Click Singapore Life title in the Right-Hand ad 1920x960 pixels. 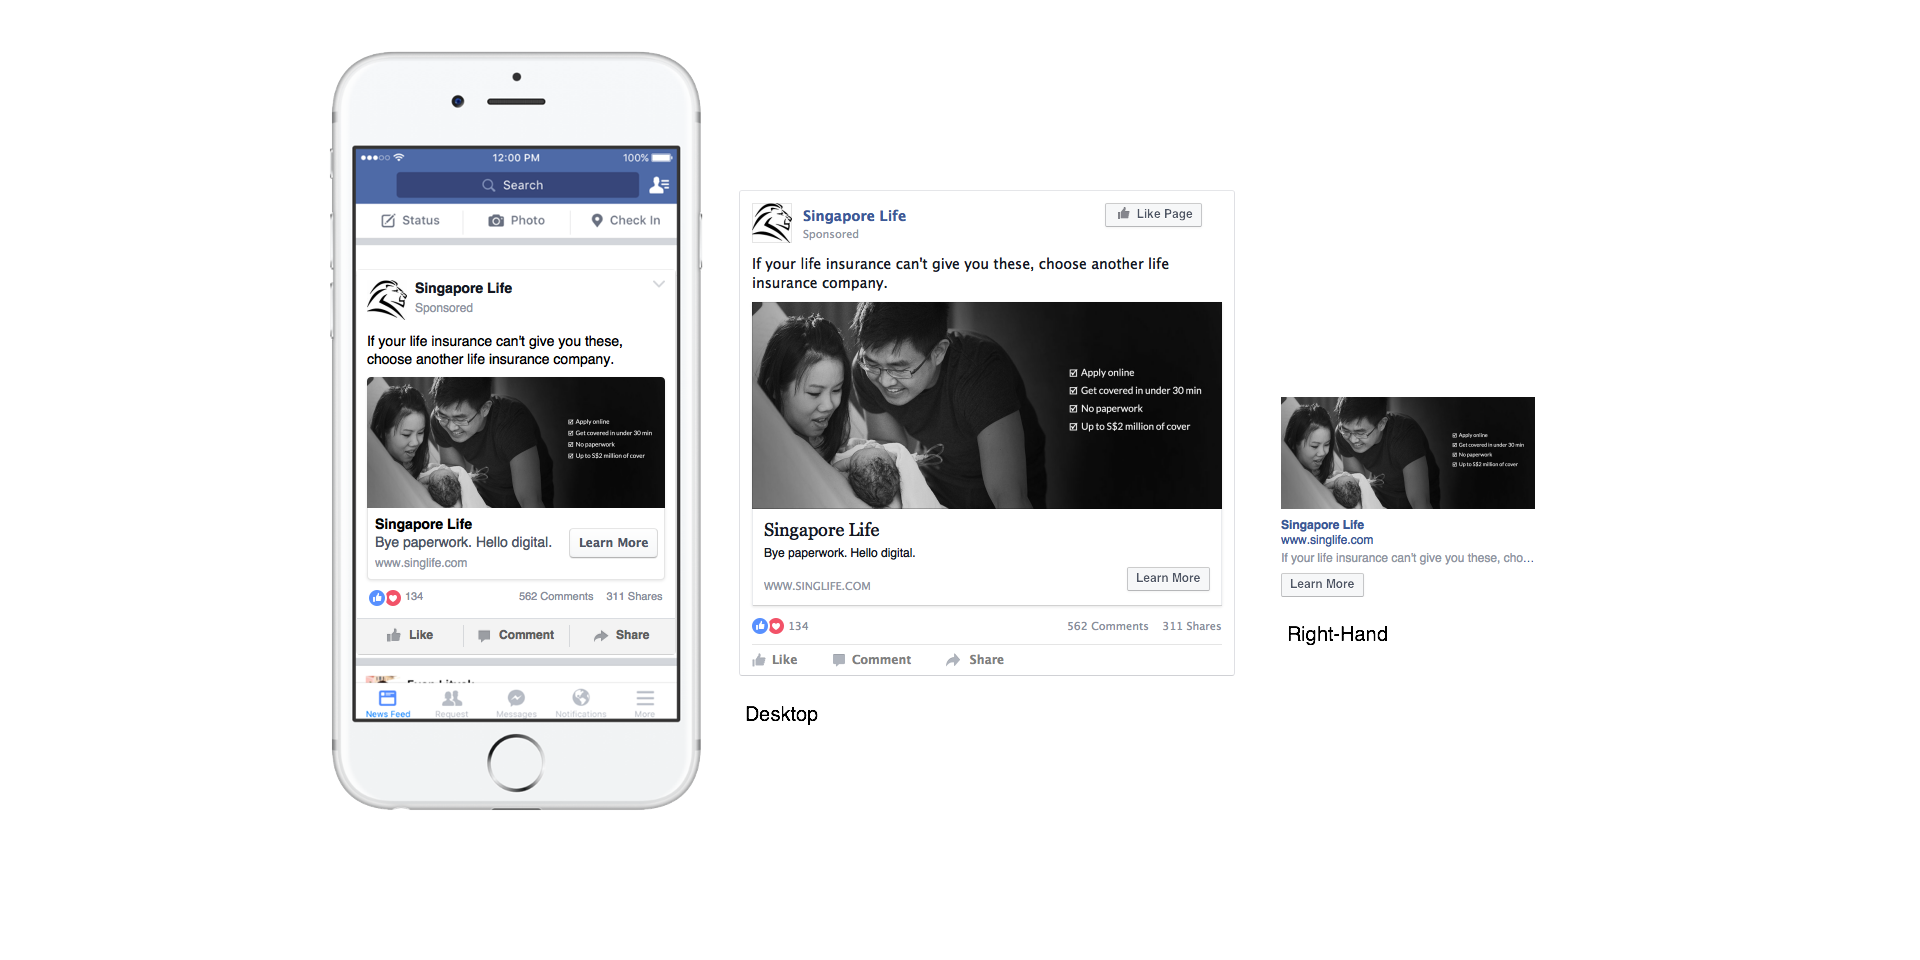point(1322,525)
